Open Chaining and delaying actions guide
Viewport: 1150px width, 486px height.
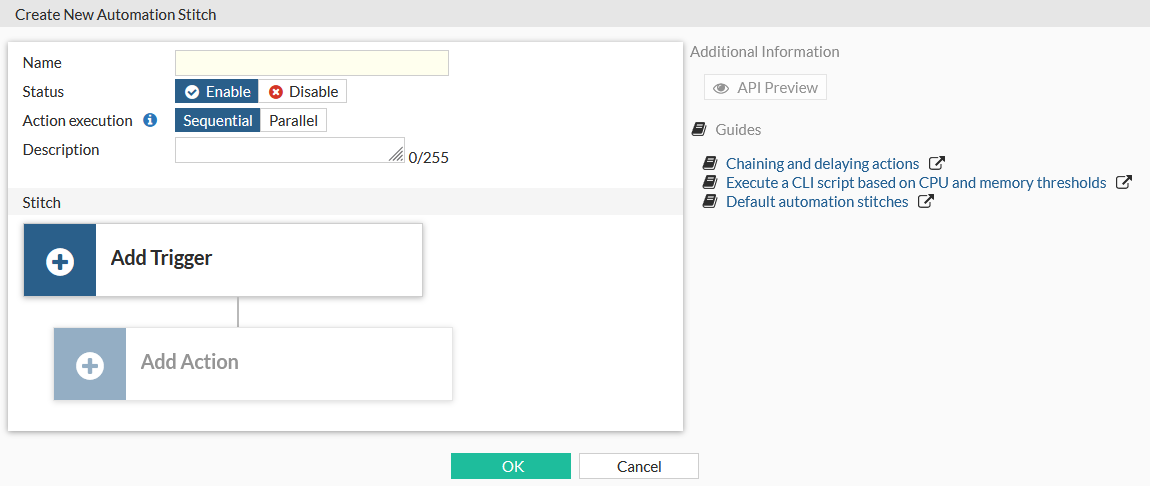pyautogui.click(x=822, y=163)
